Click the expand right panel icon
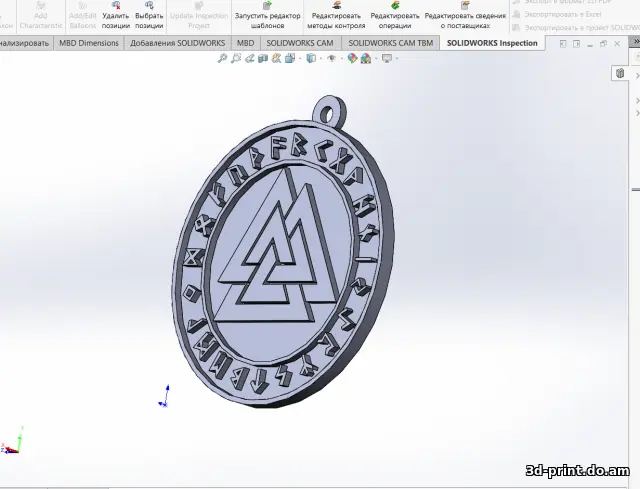640x489 pixels. click(576, 44)
